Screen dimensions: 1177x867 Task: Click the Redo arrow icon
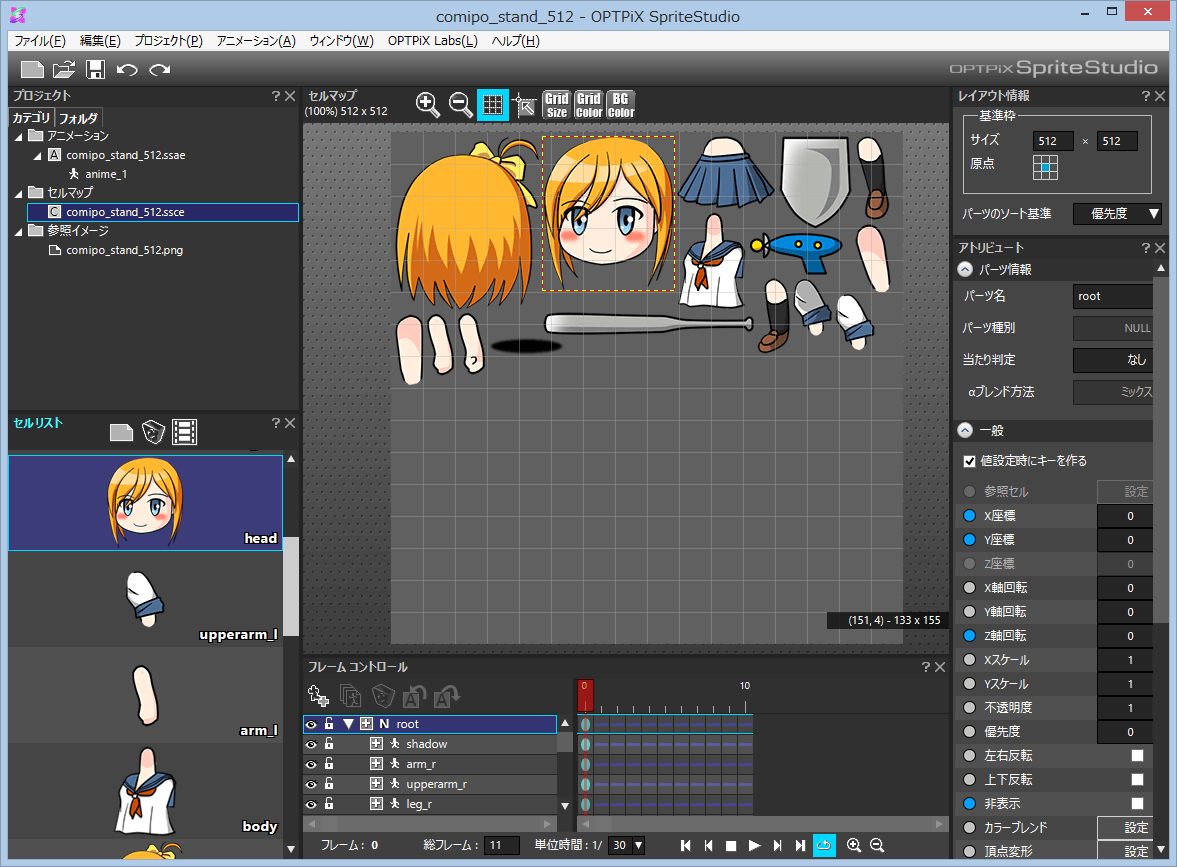click(159, 70)
